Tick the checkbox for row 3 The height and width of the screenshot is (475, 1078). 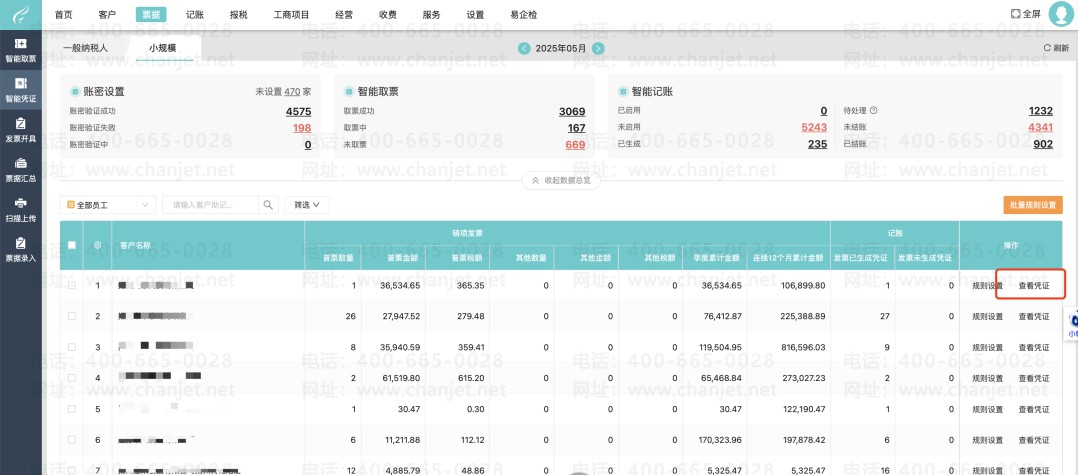(x=72, y=347)
